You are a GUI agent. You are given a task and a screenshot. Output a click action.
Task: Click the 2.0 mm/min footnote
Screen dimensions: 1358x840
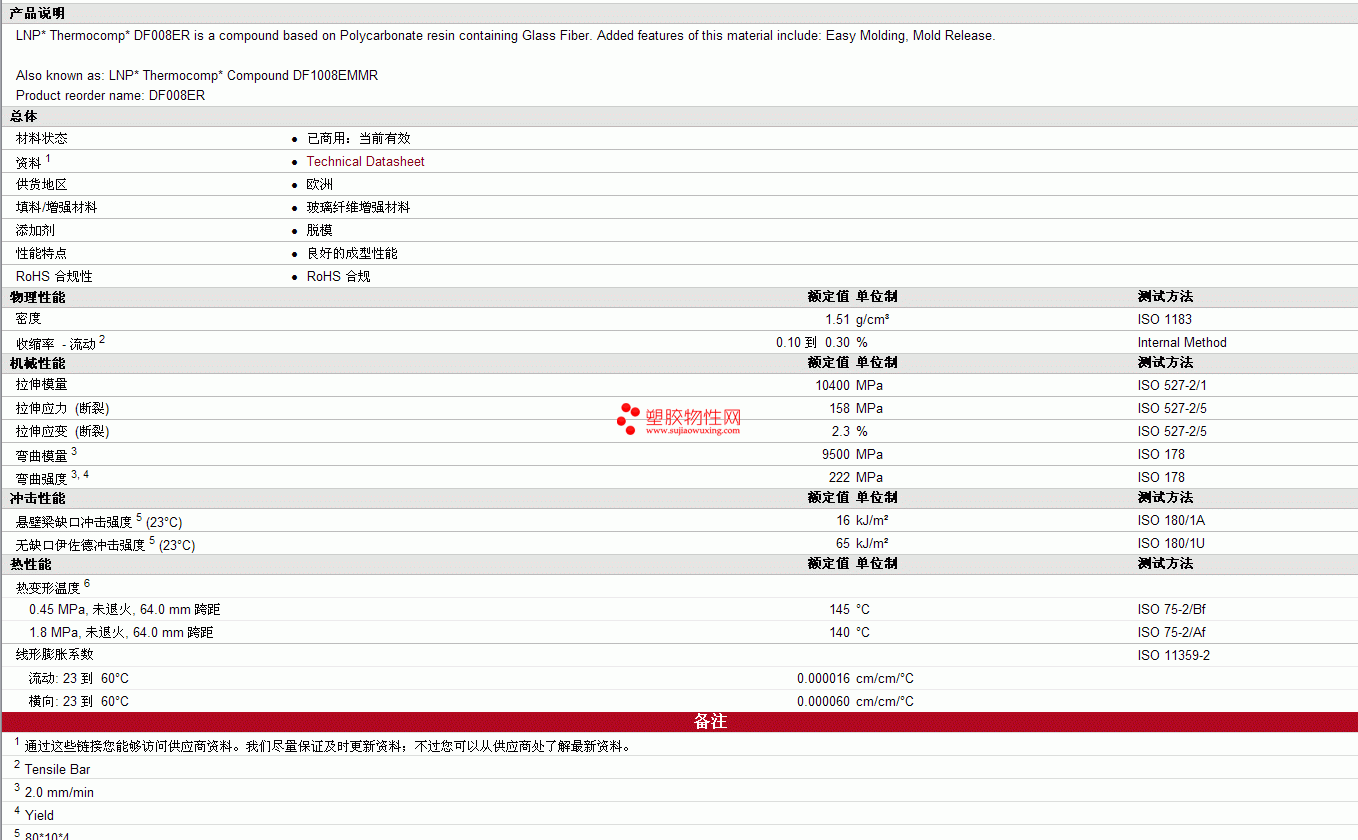point(59,792)
